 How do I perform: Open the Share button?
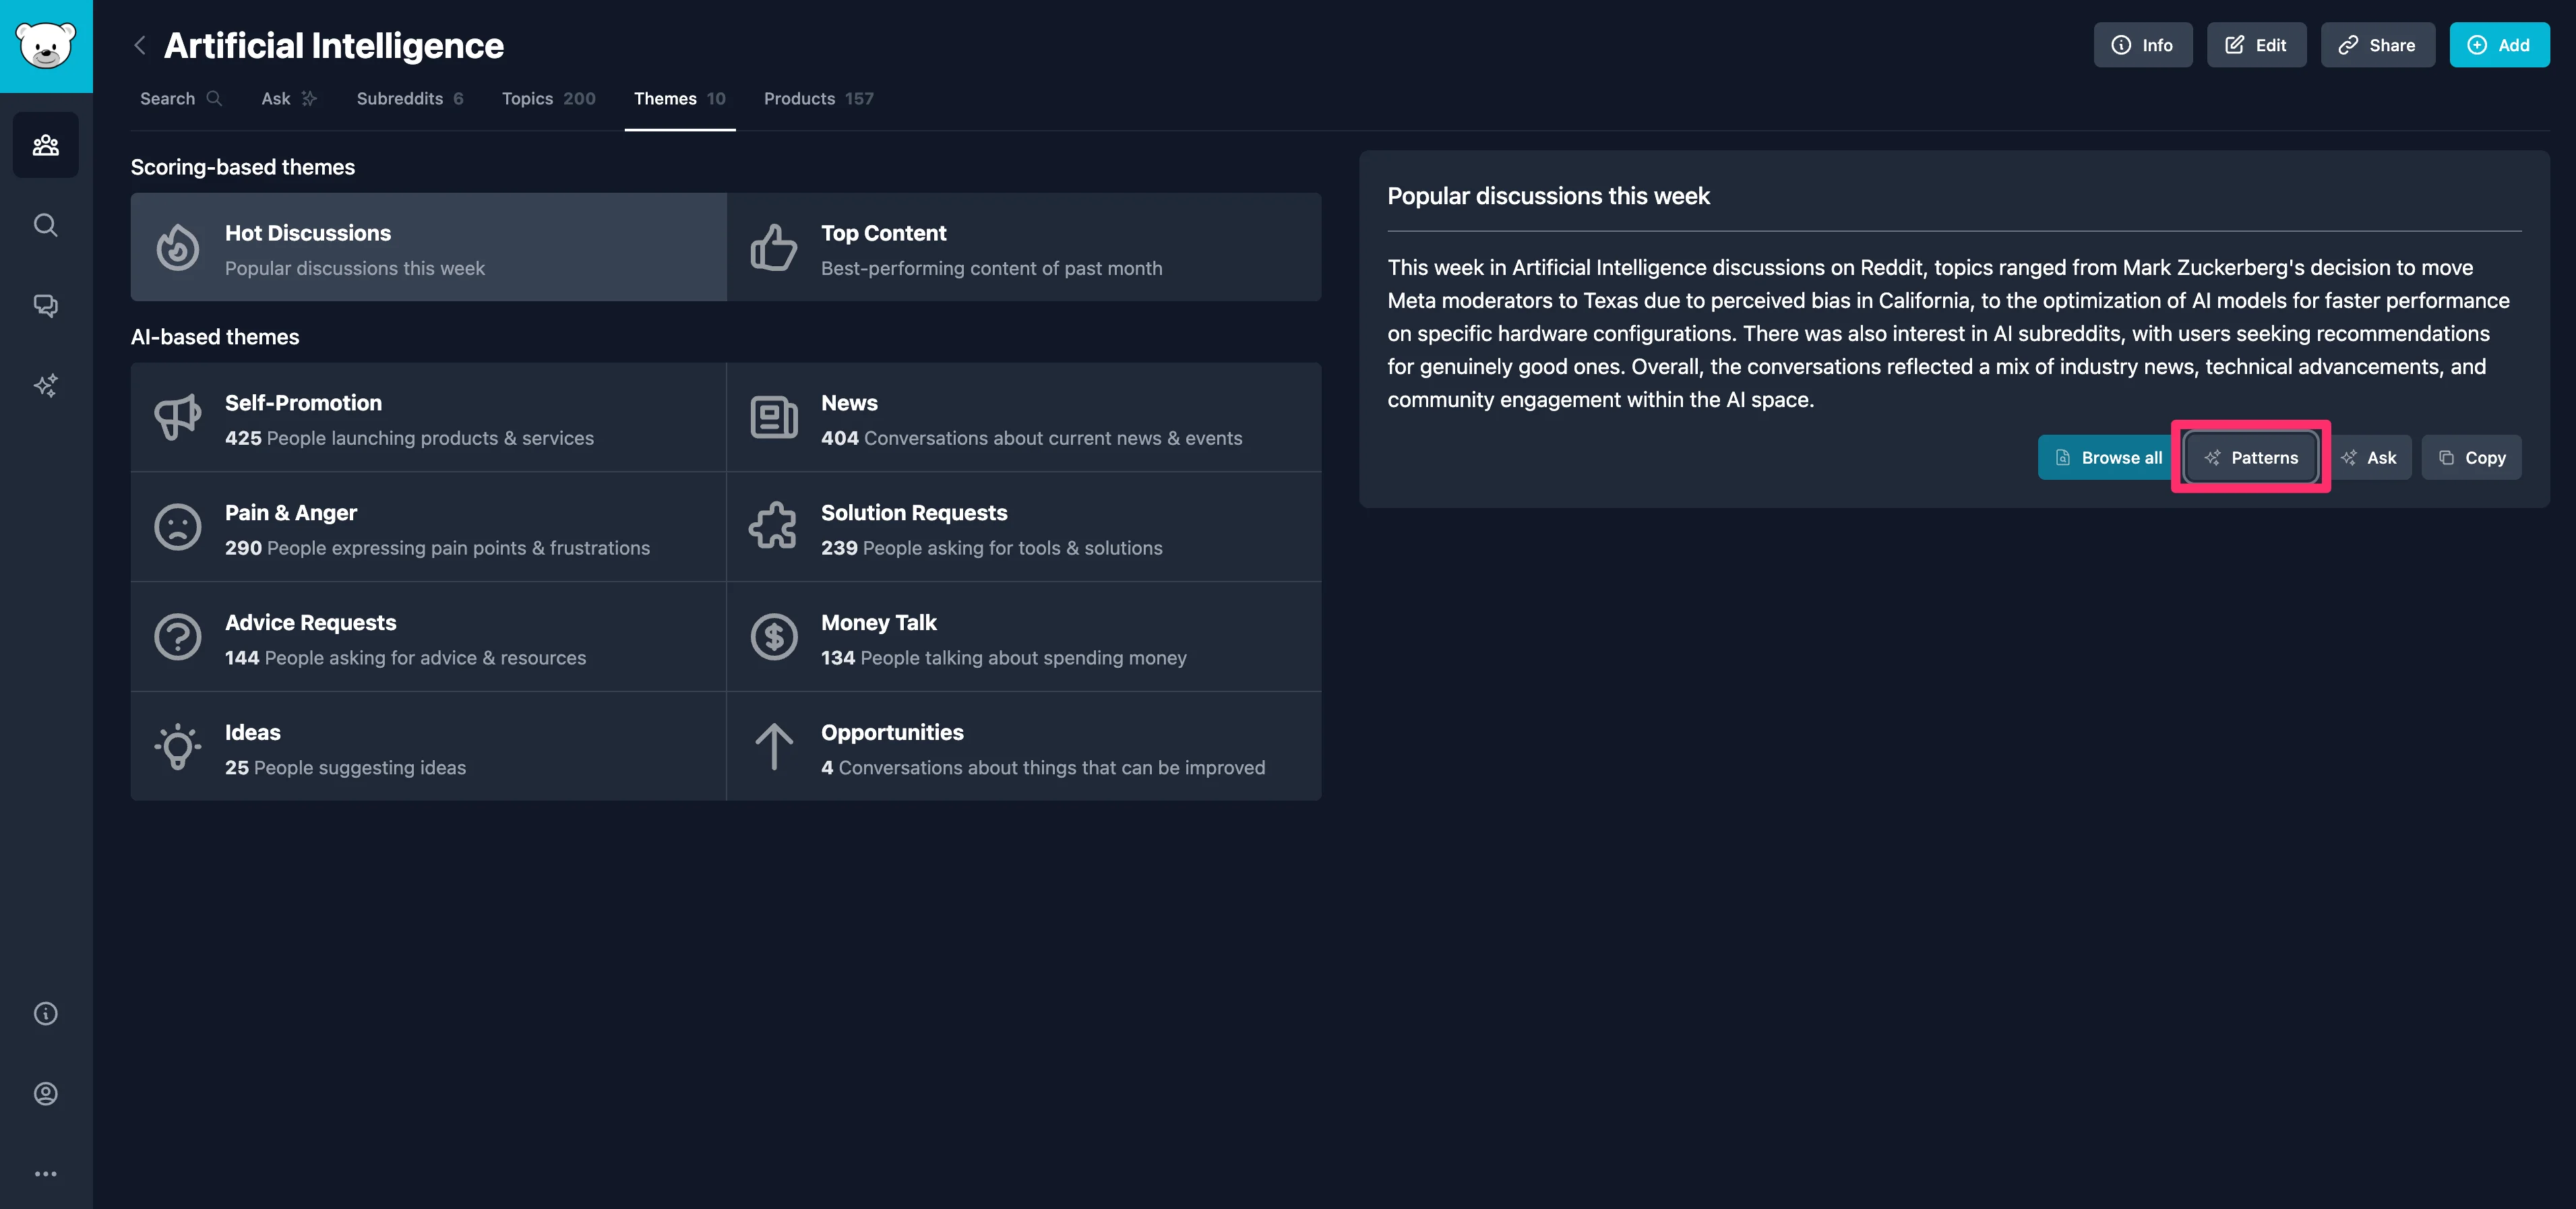pyautogui.click(x=2377, y=45)
